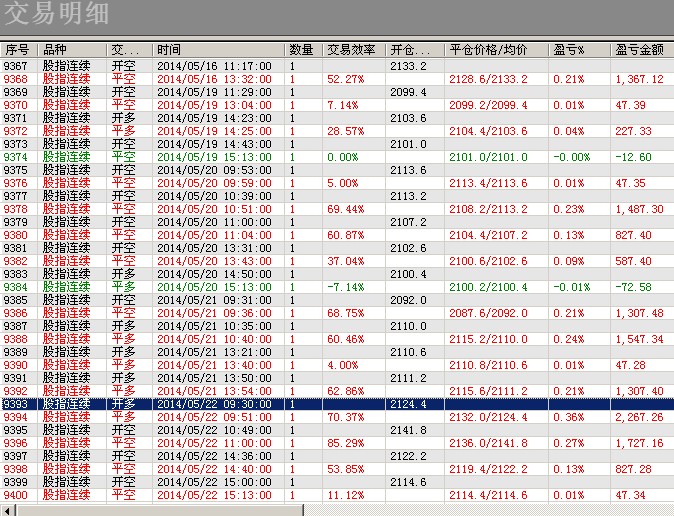Click efficiency value 5.00%
This screenshot has height=516, width=674.
[x=343, y=183]
